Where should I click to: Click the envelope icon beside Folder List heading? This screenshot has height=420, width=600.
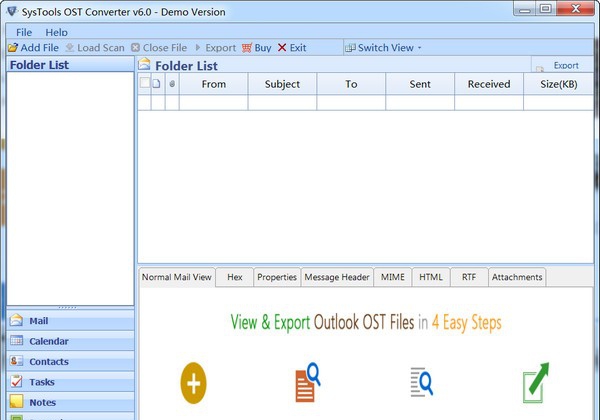click(144, 64)
